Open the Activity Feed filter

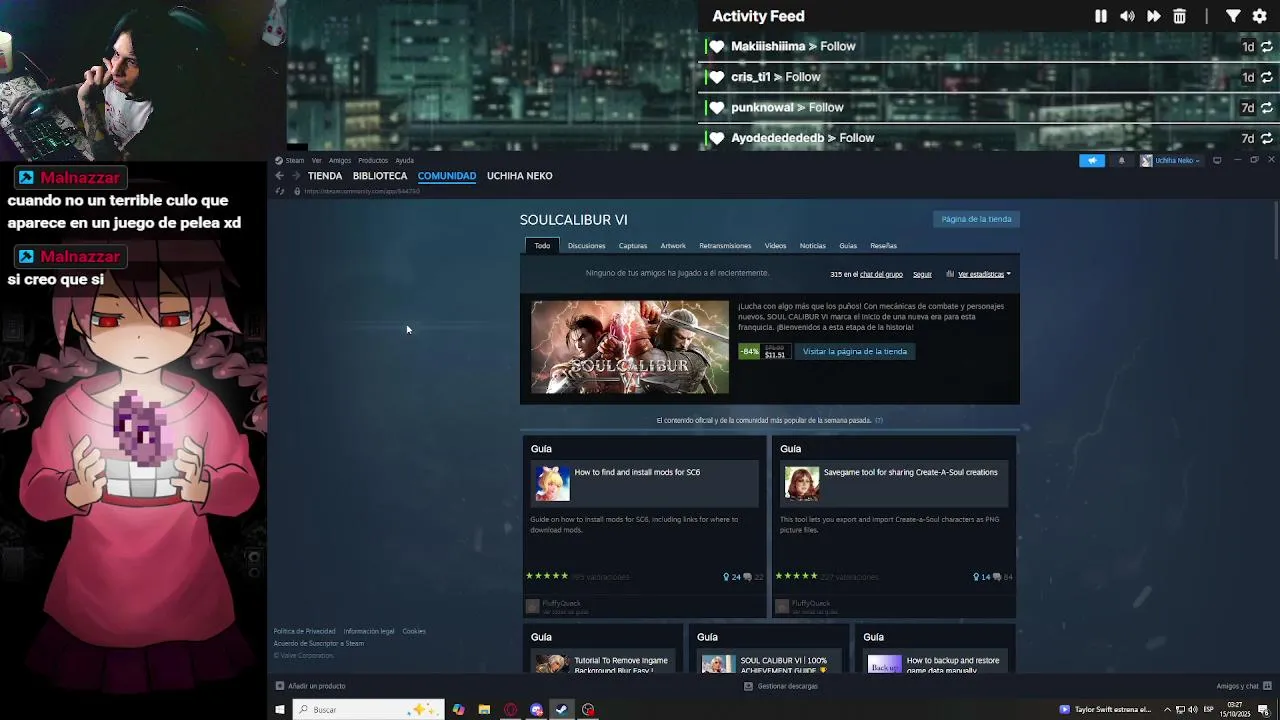click(x=1233, y=16)
